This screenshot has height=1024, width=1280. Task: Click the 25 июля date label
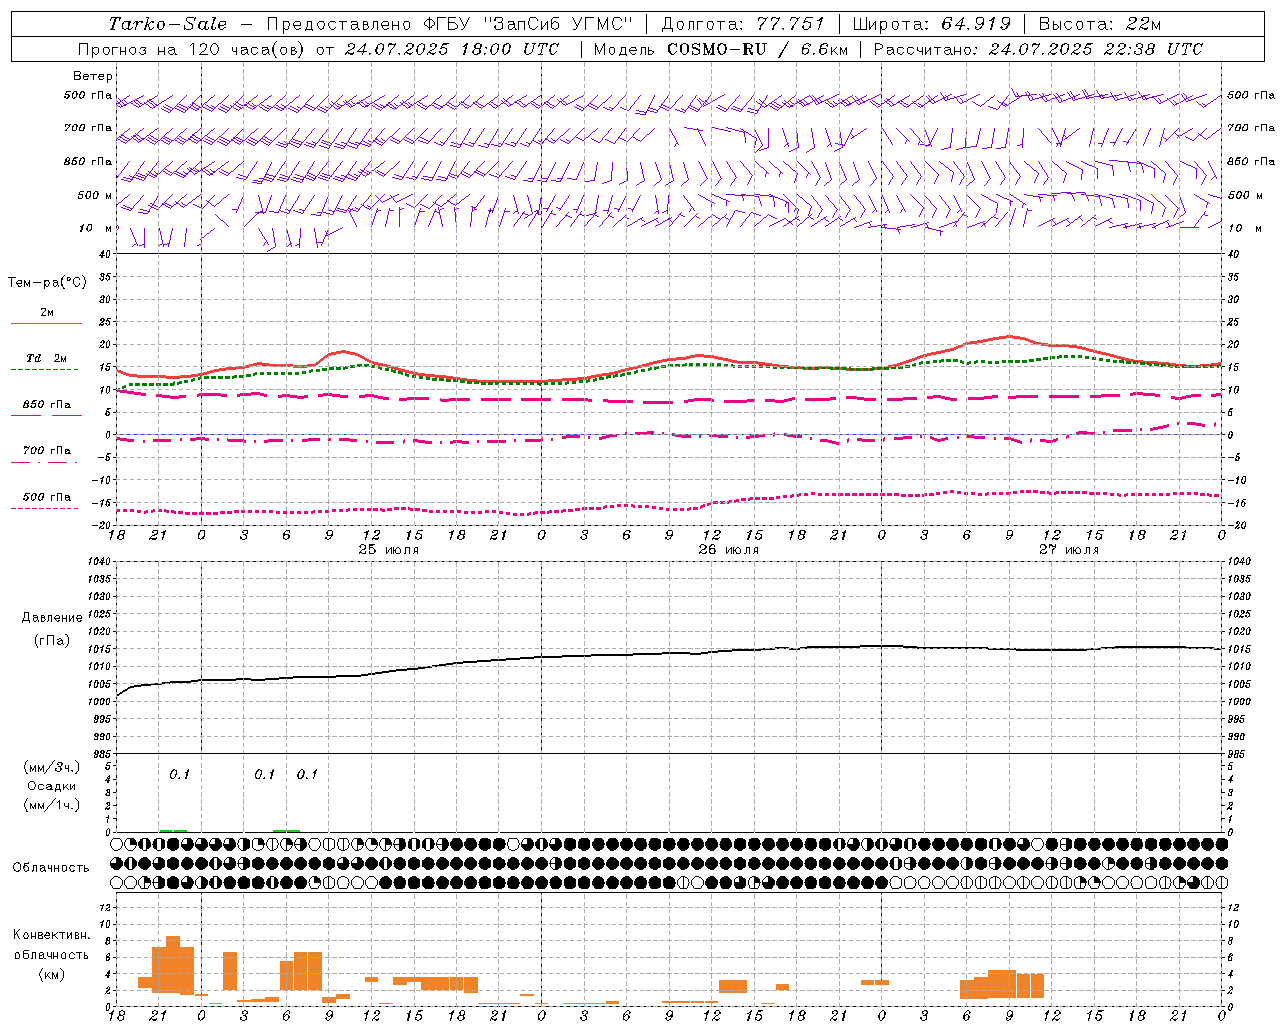[389, 550]
